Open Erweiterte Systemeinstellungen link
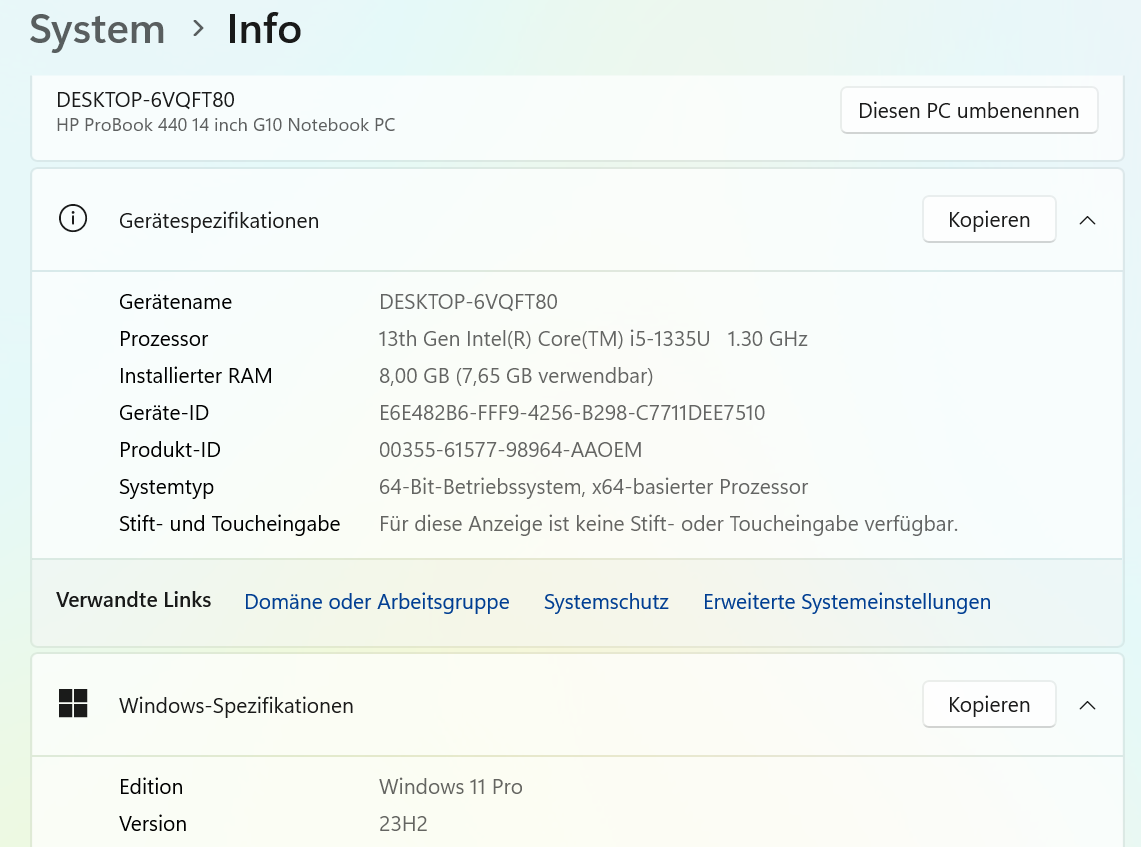 [847, 602]
